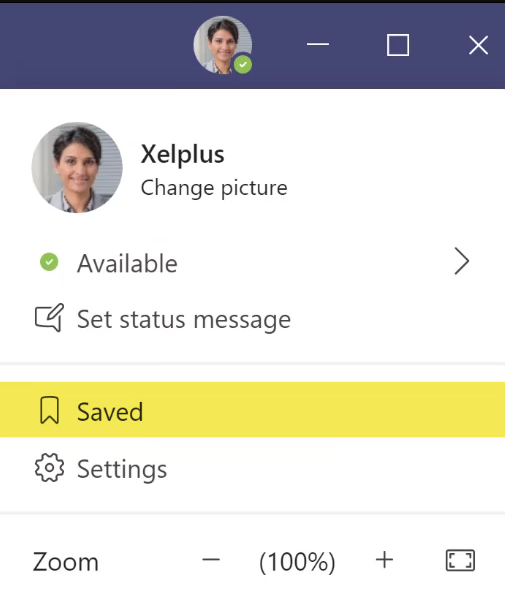505x602 pixels.
Task: Choose Set status message option
Action: point(252,319)
